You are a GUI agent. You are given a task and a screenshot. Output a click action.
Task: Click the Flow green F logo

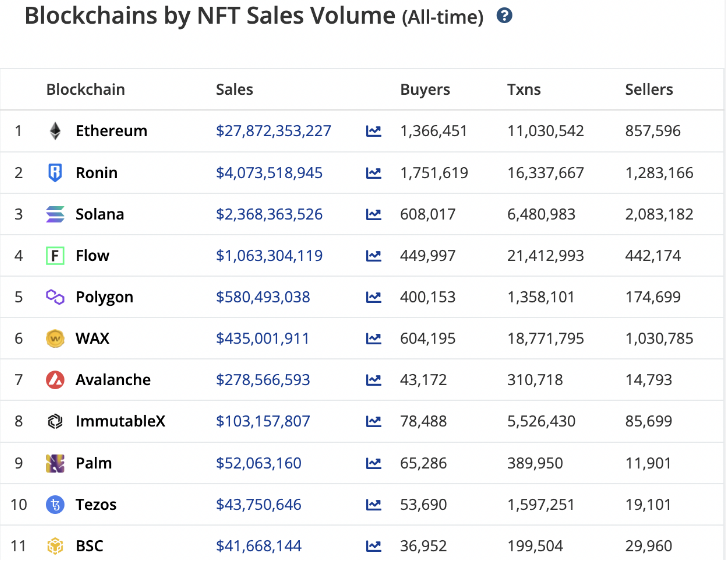coord(55,256)
